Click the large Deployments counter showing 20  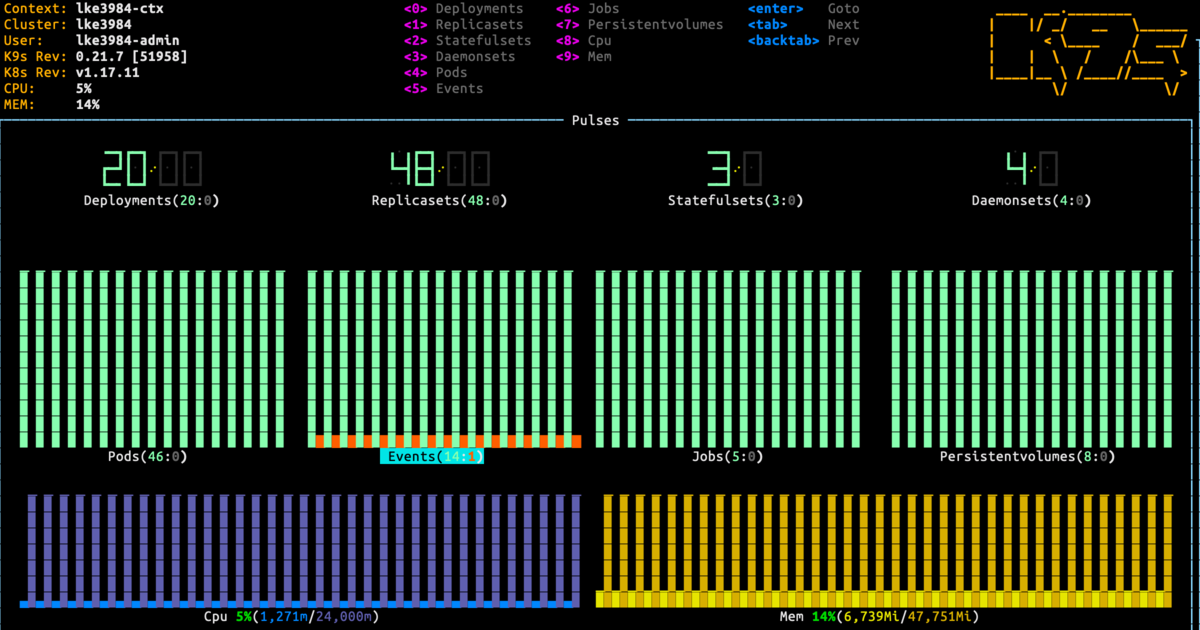[x=152, y=169]
